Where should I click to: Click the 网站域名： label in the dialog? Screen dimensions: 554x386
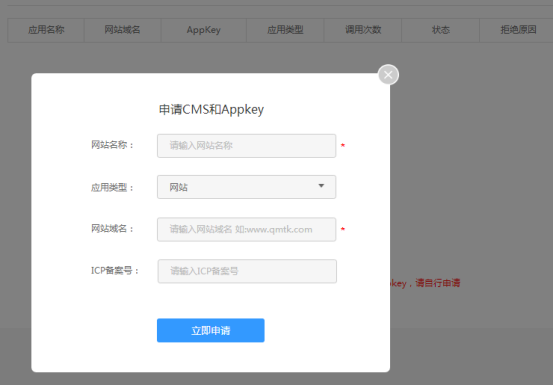112,229
